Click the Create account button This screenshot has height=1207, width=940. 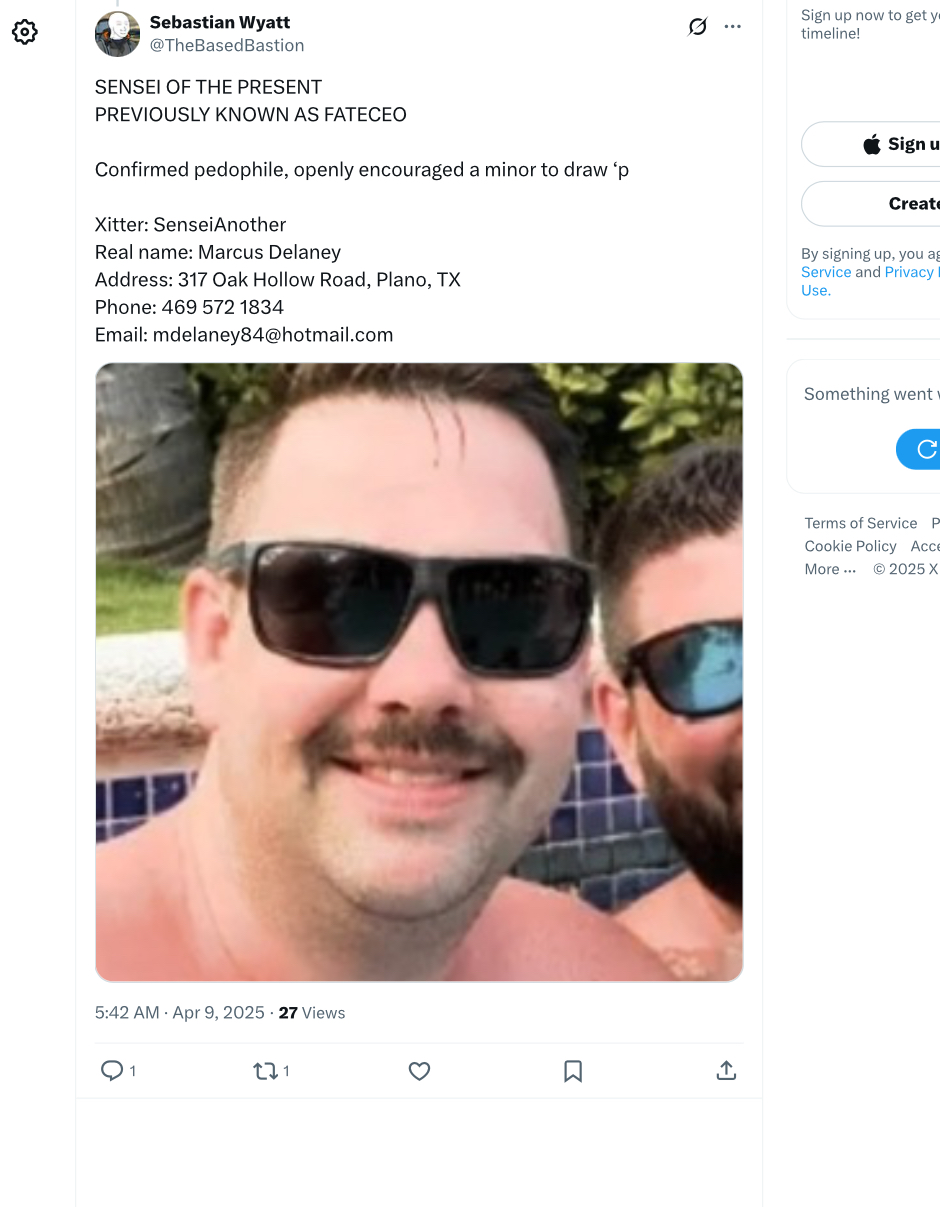tap(871, 204)
